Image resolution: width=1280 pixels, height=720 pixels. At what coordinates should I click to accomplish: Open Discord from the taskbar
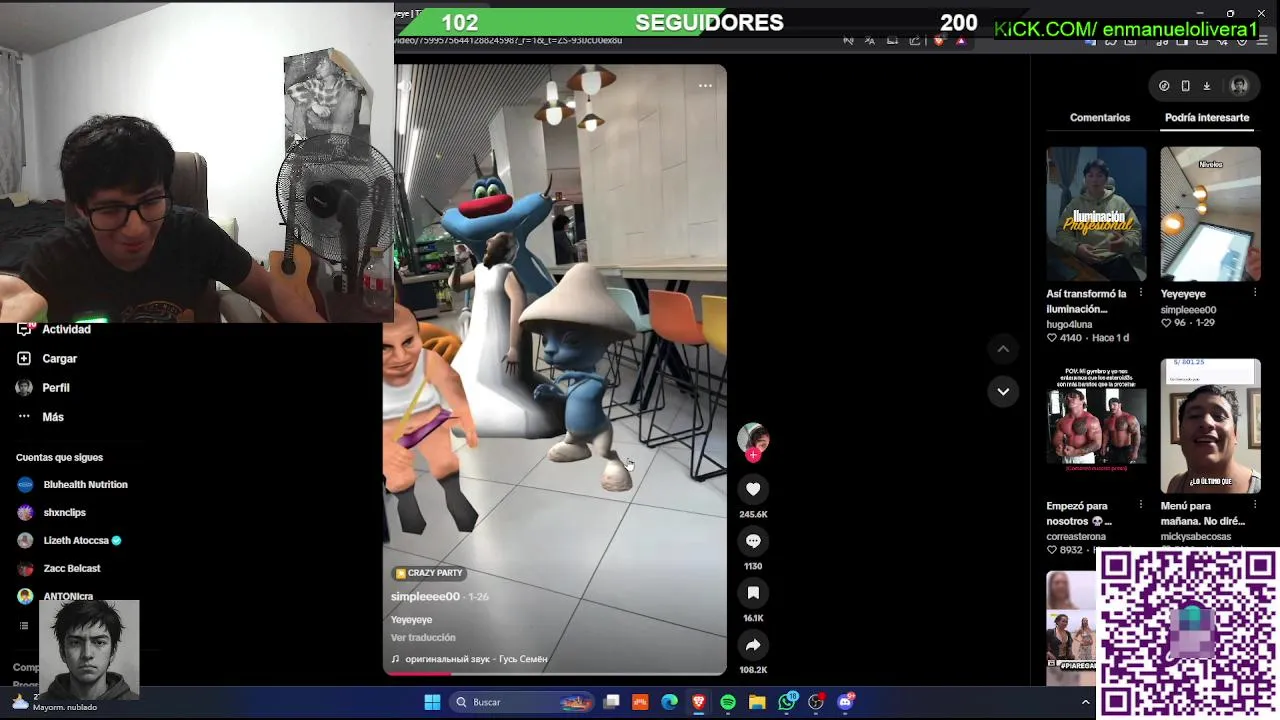pyautogui.click(x=846, y=702)
